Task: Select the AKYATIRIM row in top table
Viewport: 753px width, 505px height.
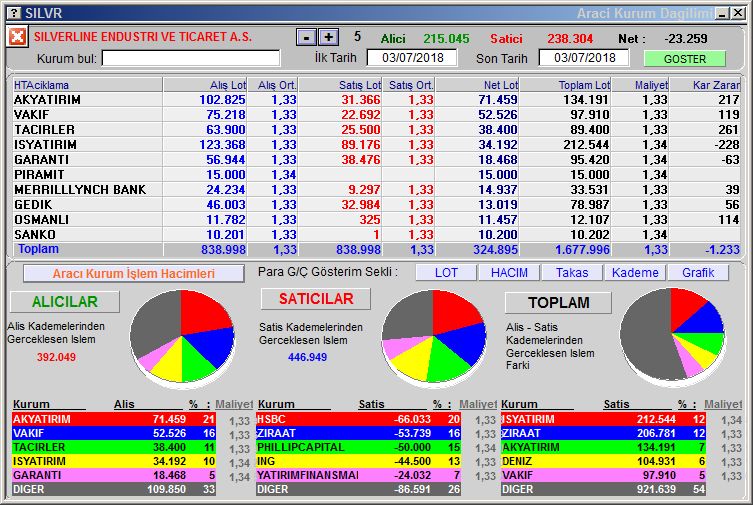Action: 376,100
